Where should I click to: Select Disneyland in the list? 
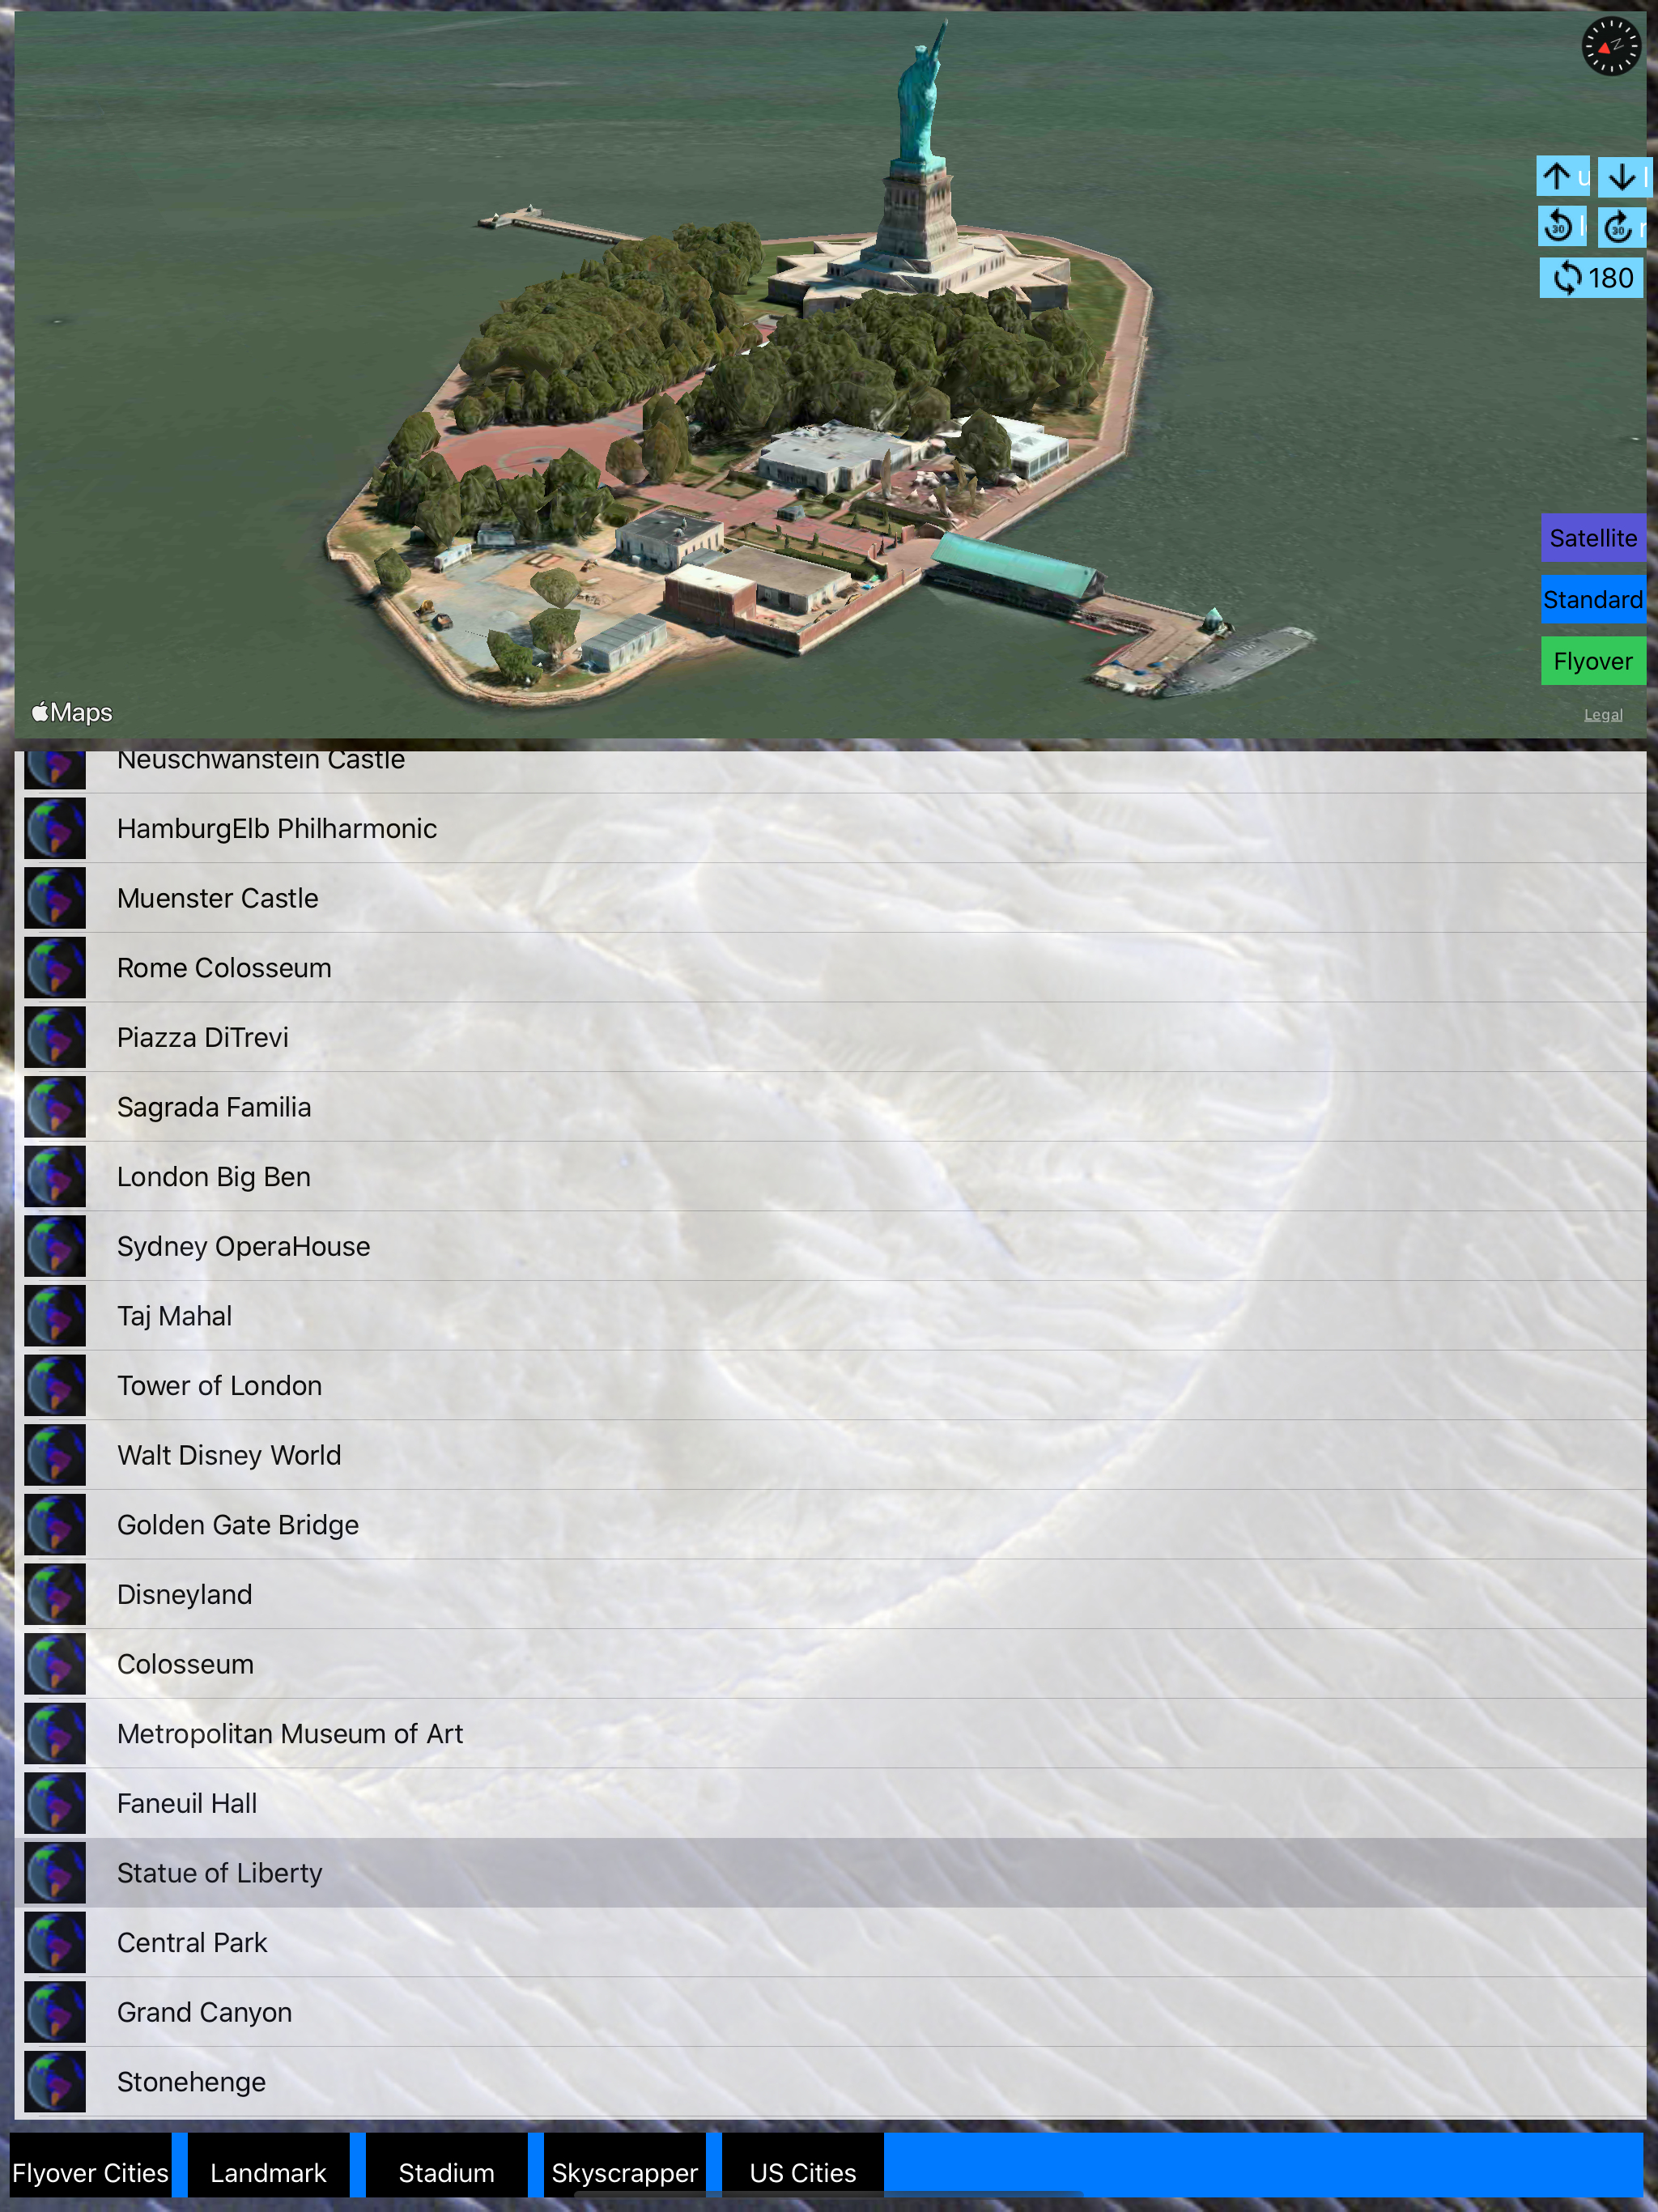click(830, 1594)
